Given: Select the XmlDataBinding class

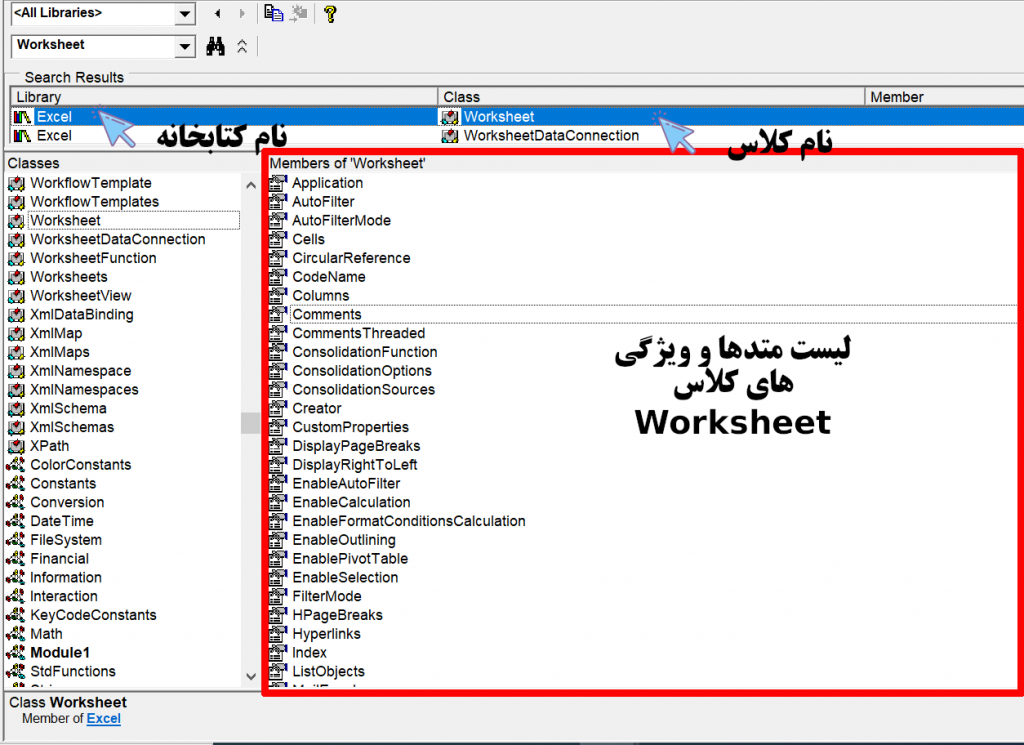Looking at the screenshot, I should point(82,315).
